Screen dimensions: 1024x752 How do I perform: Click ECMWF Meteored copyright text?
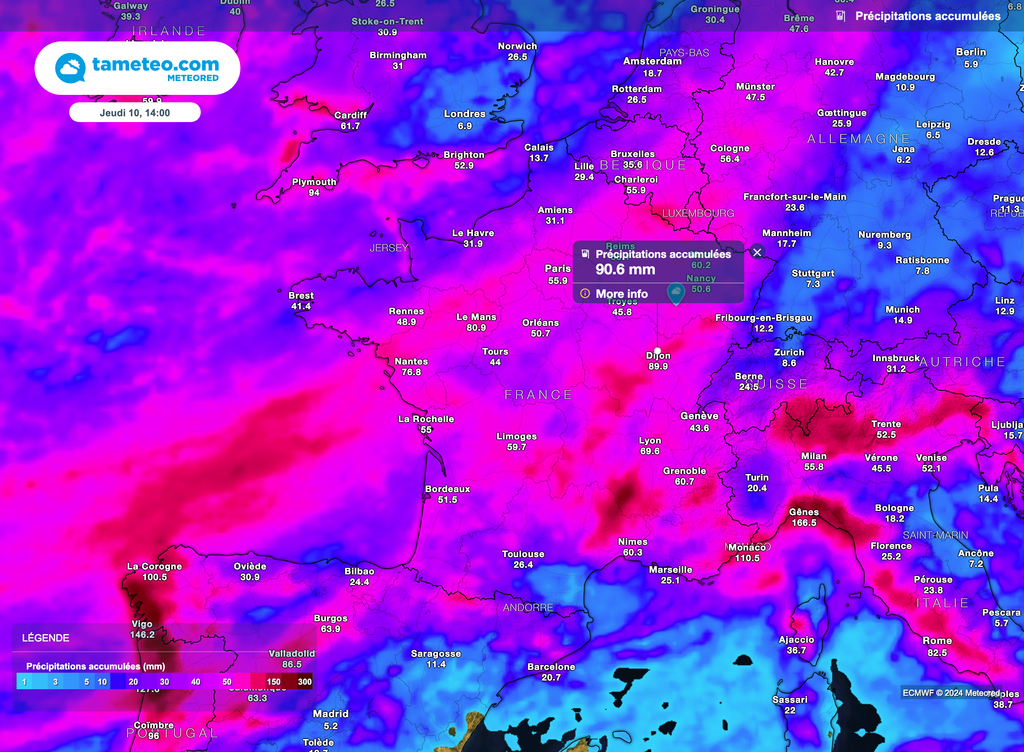coord(950,692)
